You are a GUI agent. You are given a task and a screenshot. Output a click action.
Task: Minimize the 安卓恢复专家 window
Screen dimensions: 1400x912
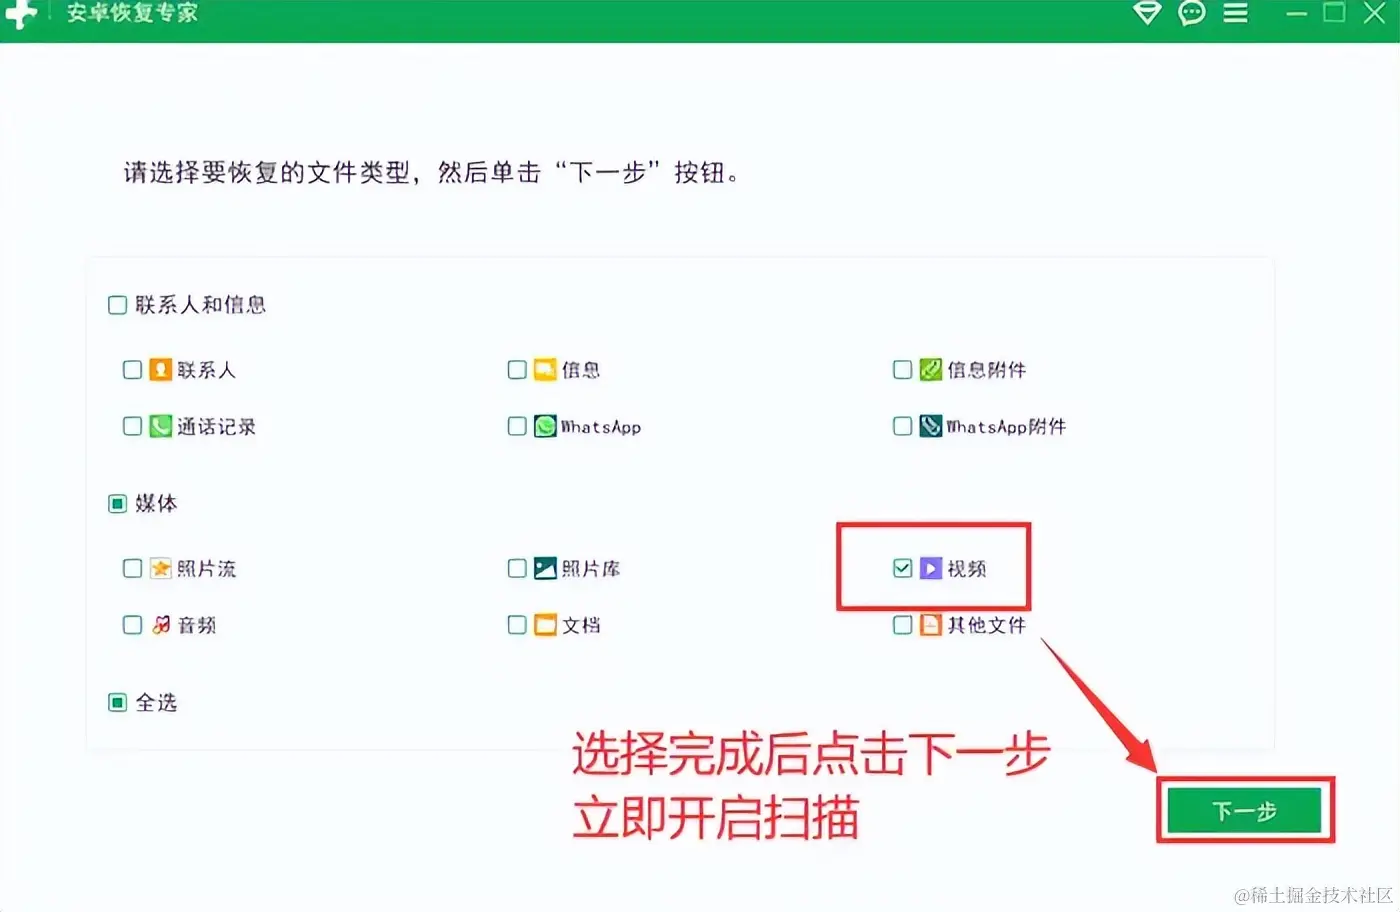point(1297,14)
